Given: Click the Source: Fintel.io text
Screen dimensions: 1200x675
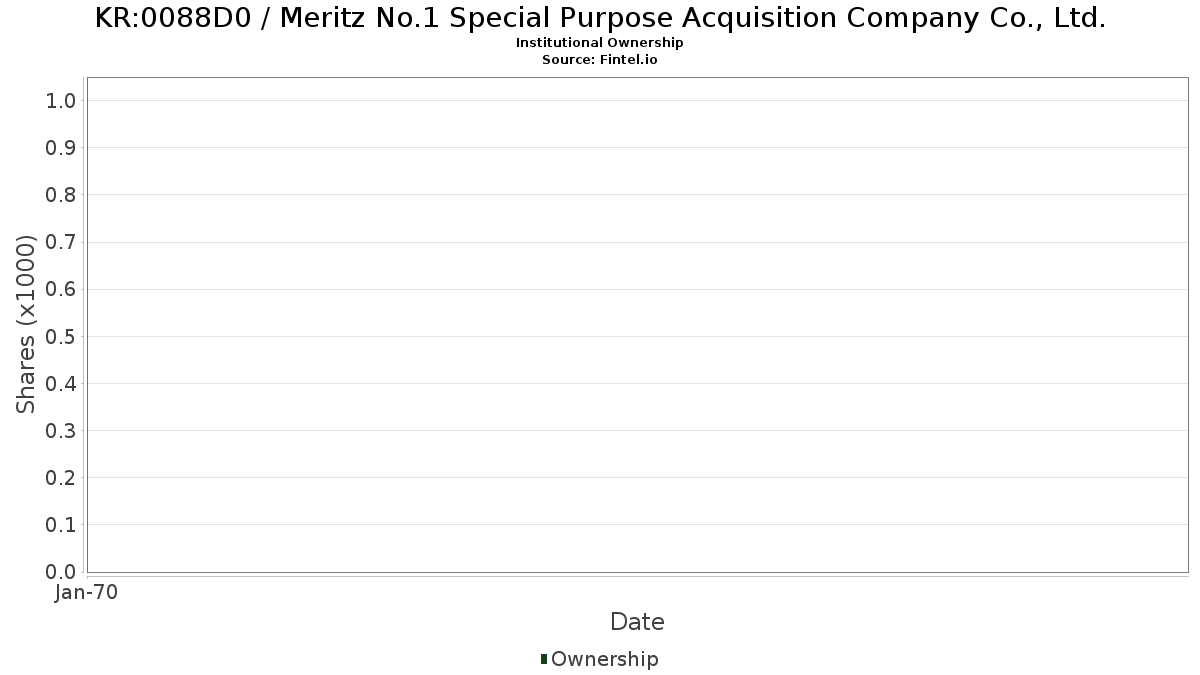Looking at the screenshot, I should [x=599, y=59].
